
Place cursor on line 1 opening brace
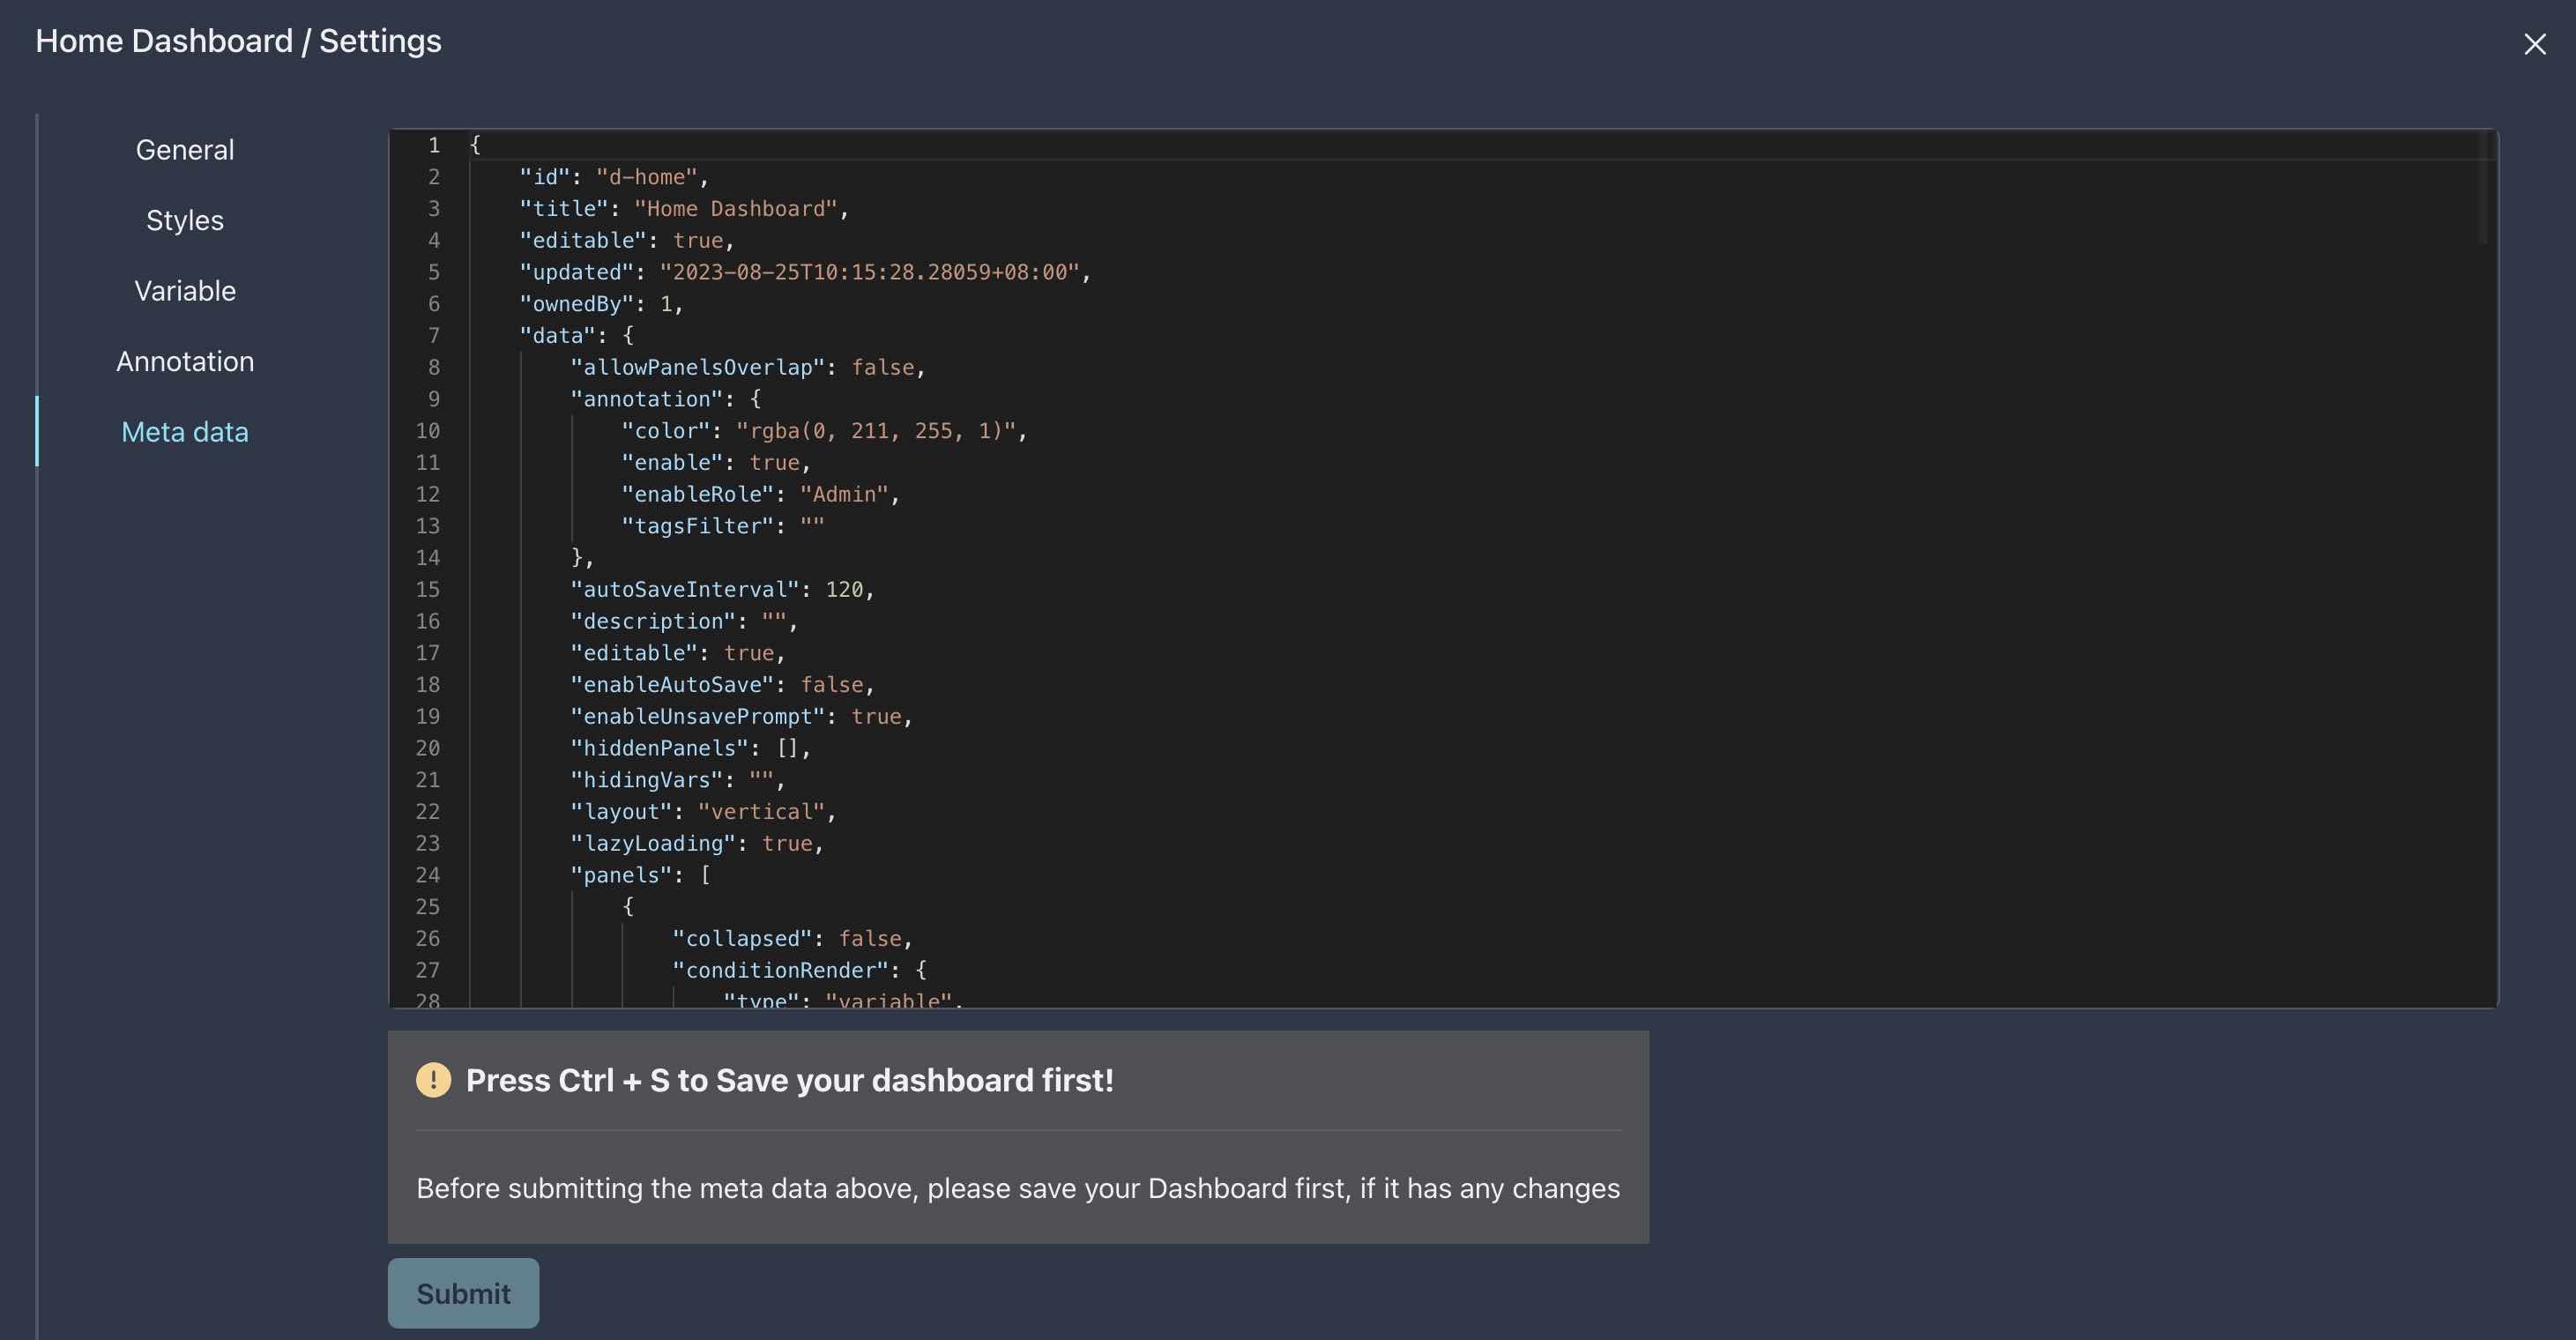click(x=475, y=145)
